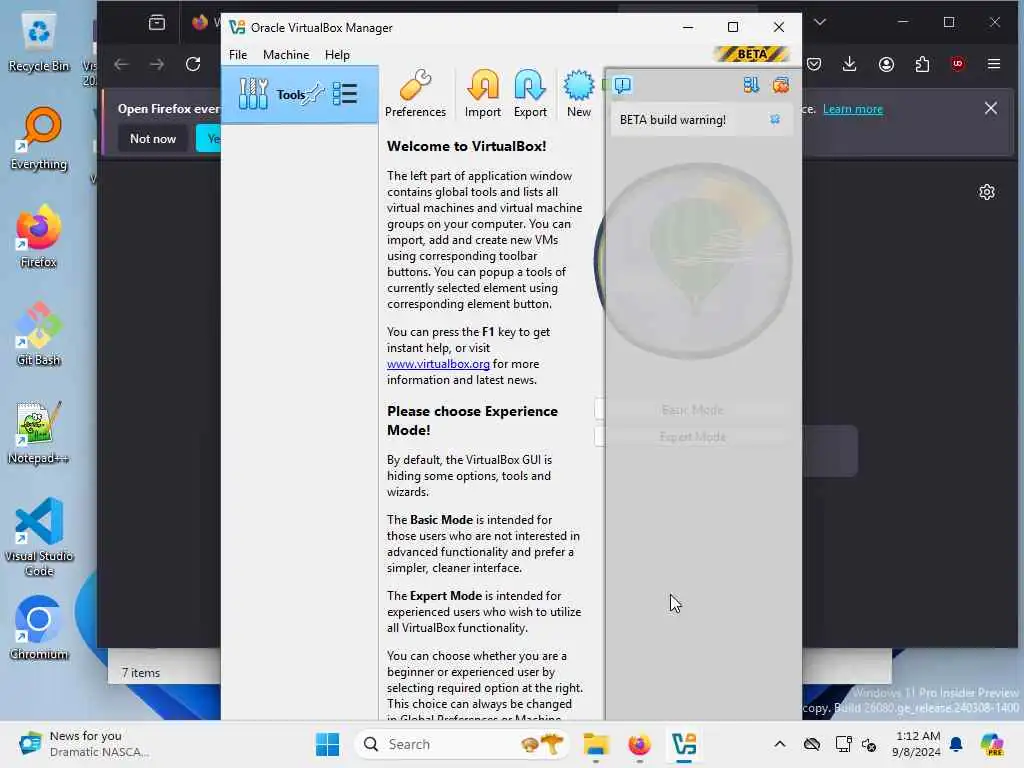Open notification bell in taskbar
Screen dimensions: 1024x768
pyautogui.click(x=956, y=744)
